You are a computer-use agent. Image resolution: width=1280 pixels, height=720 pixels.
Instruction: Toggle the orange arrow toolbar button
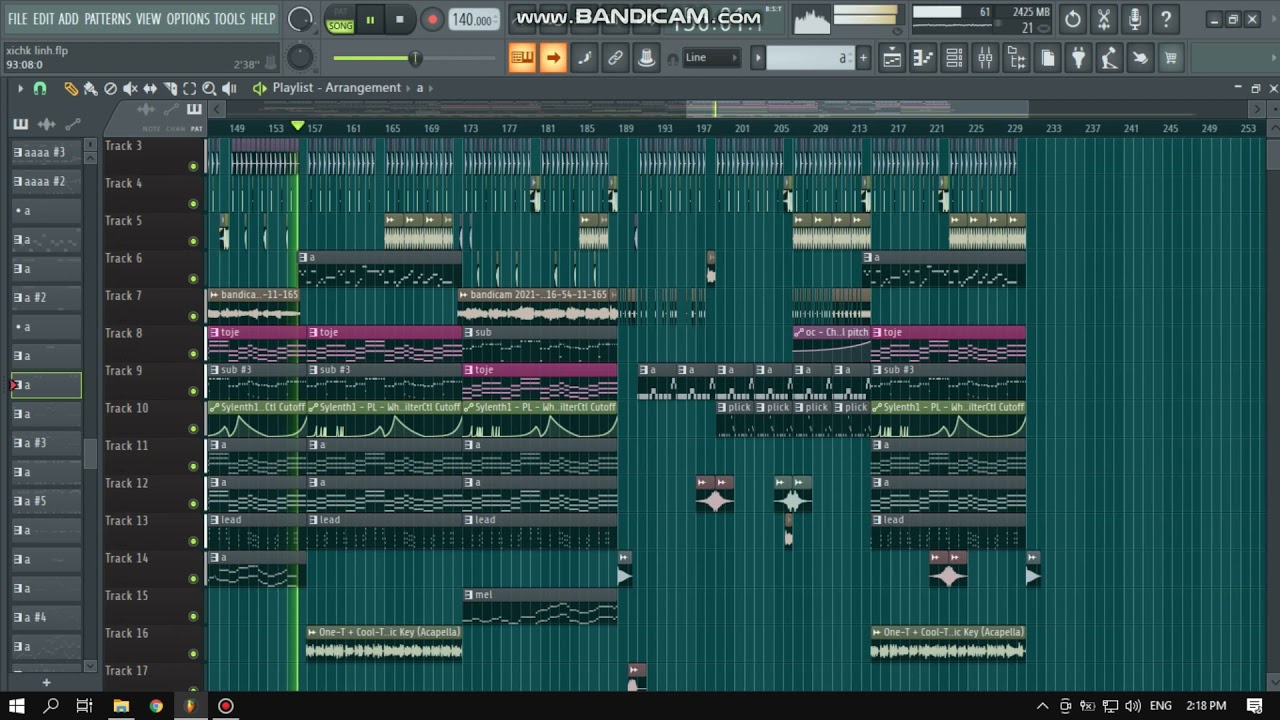tap(553, 58)
